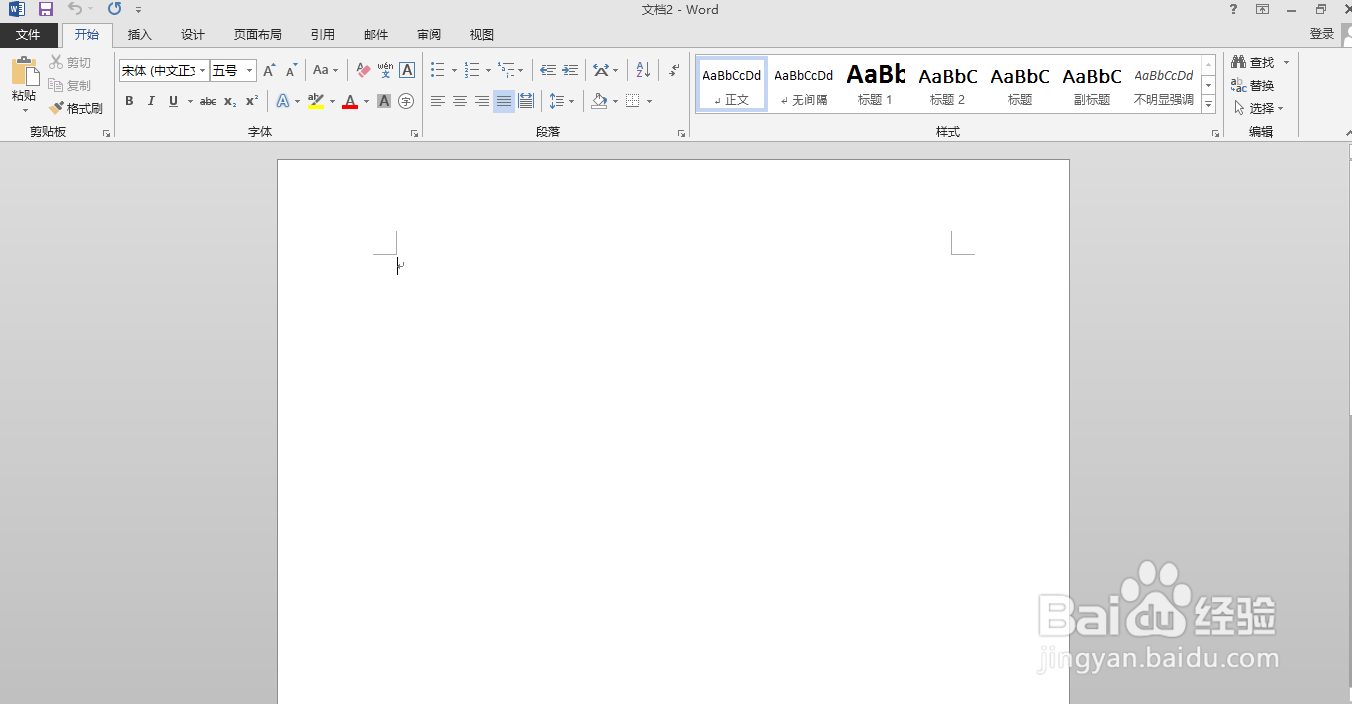Open the Line Spacing dropdown
Screen dimensions: 1352x704
click(x=561, y=101)
